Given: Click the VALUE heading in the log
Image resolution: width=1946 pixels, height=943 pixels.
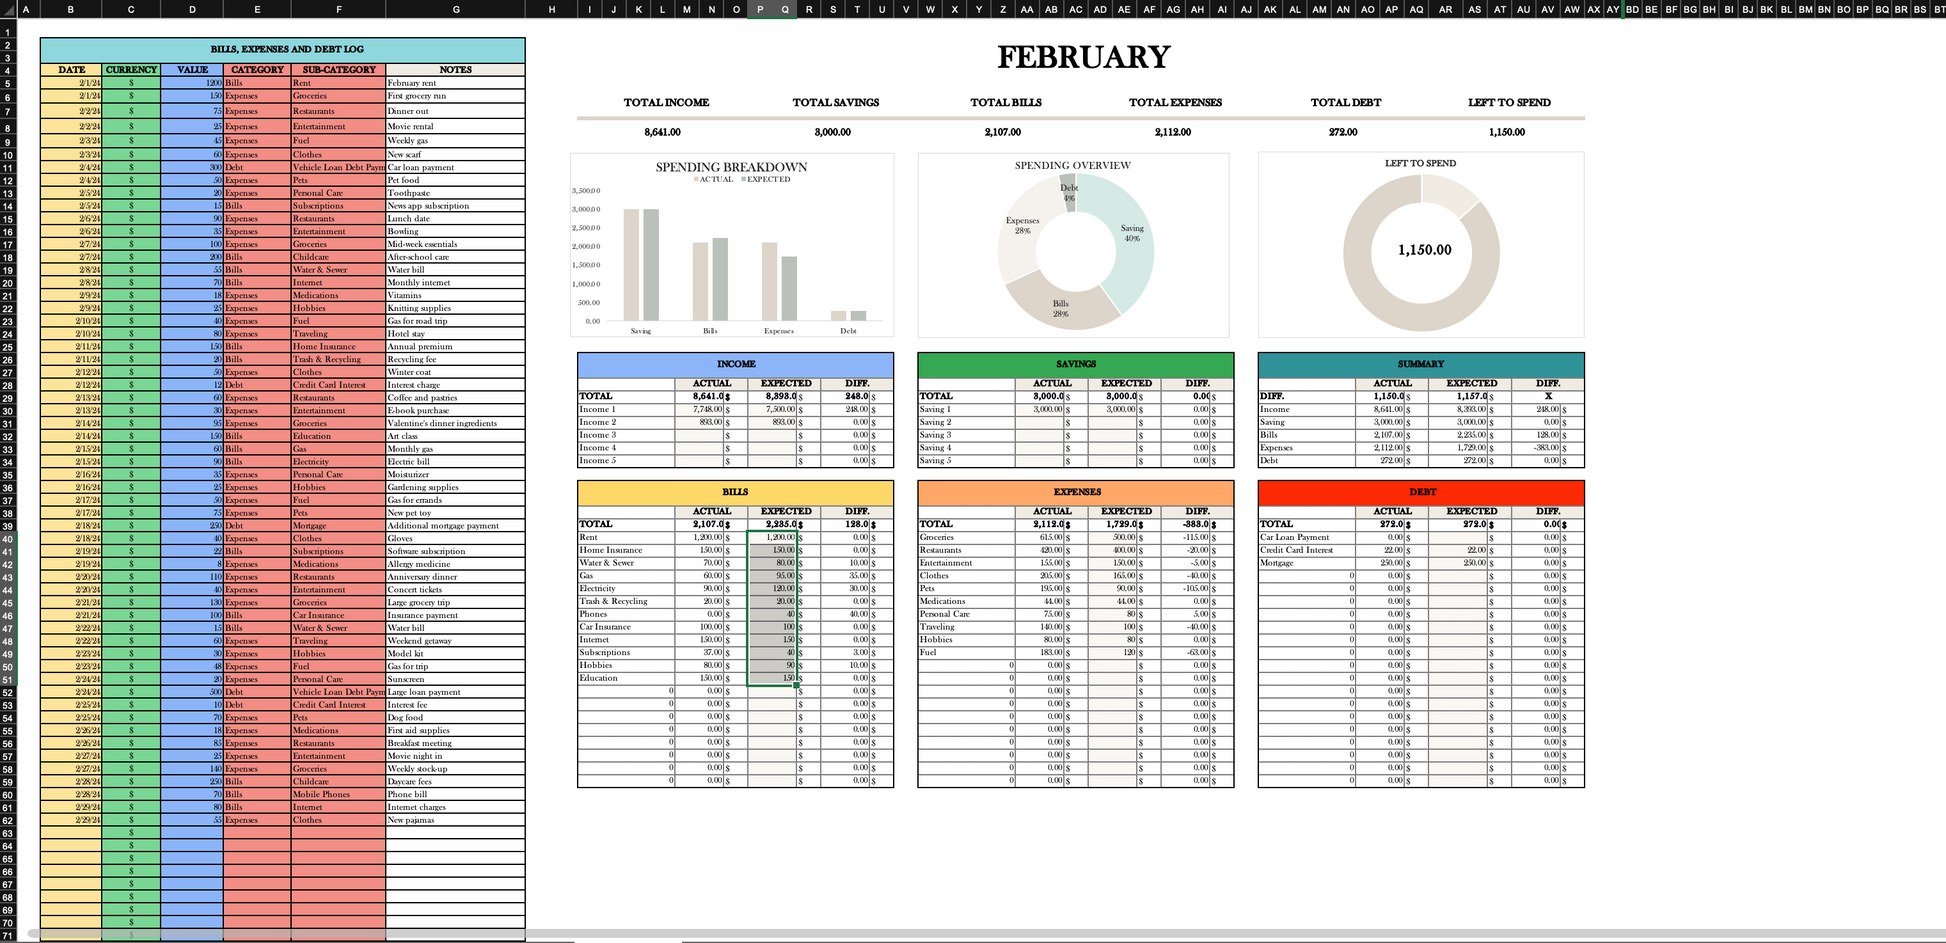Looking at the screenshot, I should 192,70.
